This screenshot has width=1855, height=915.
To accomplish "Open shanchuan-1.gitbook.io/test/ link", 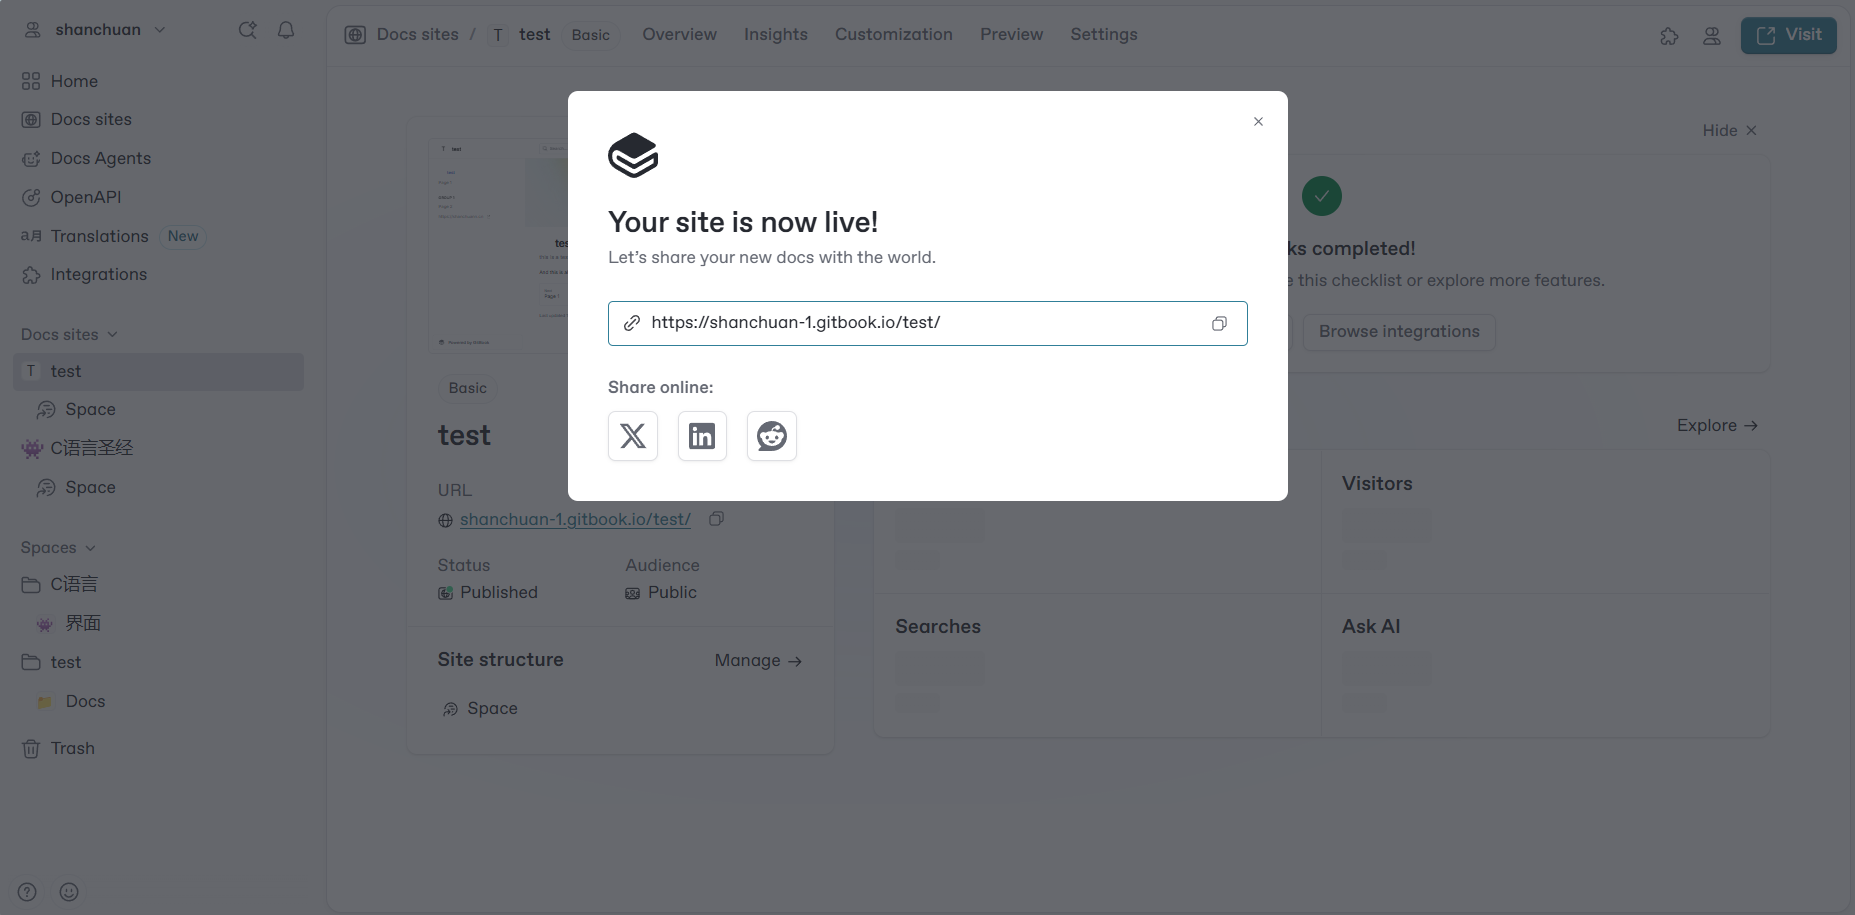I will (575, 520).
